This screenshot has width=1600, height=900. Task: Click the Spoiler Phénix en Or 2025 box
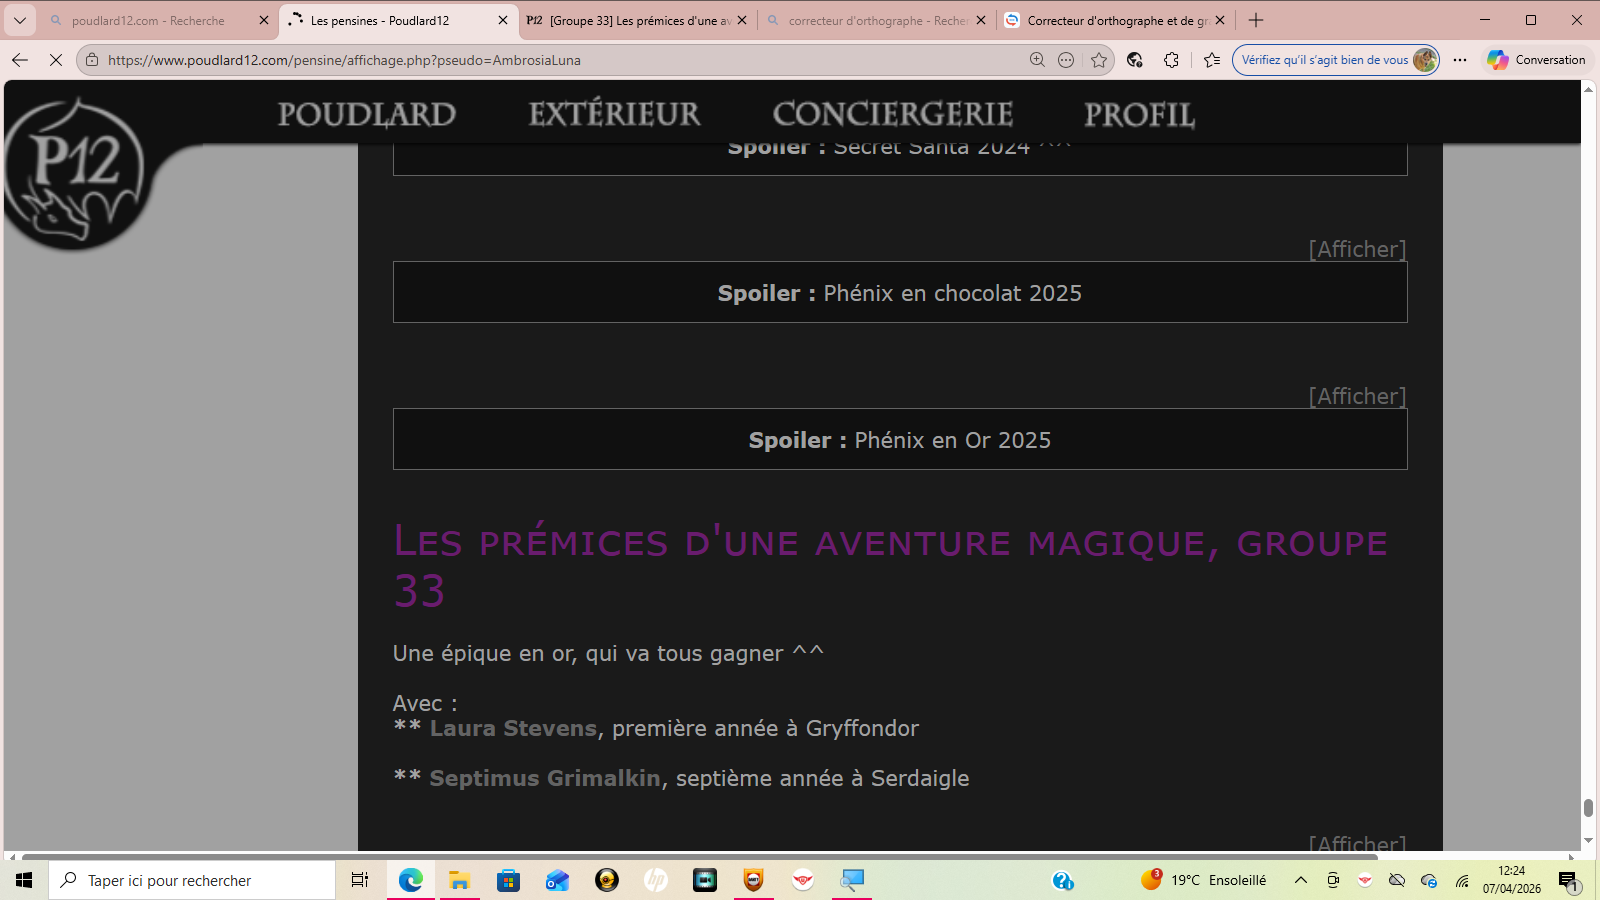click(x=900, y=439)
